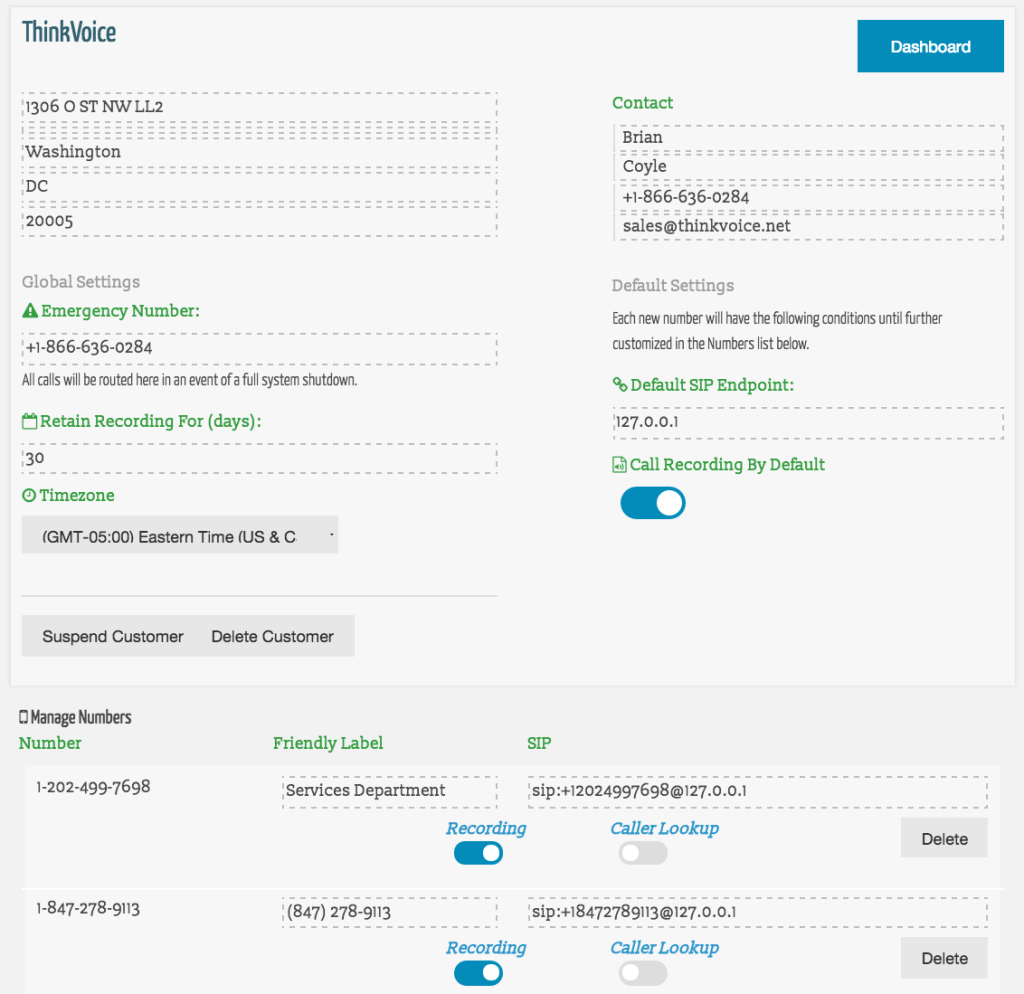Edit the zip code field 20005
1024x994 pixels.
pyautogui.click(x=259, y=221)
